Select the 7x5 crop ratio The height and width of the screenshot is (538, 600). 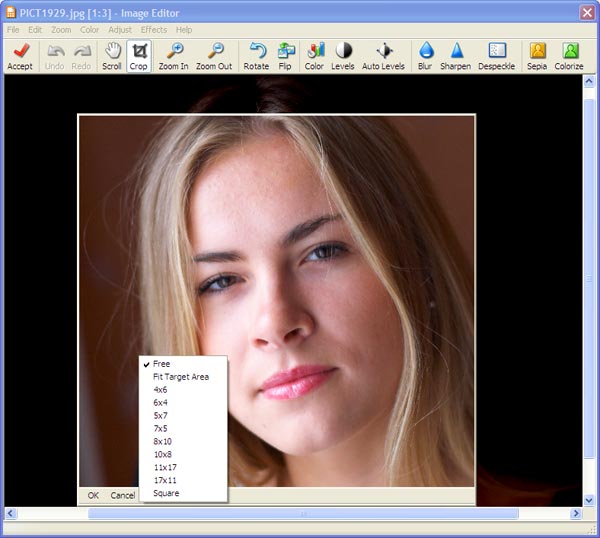(x=183, y=429)
